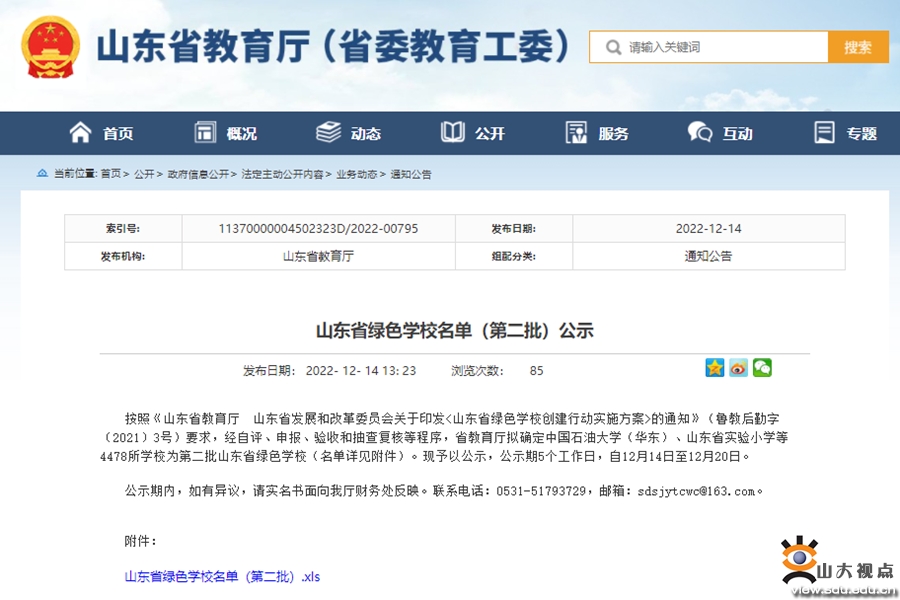Click 通知公告 breadcrumb link
900x600 pixels.
(411, 174)
